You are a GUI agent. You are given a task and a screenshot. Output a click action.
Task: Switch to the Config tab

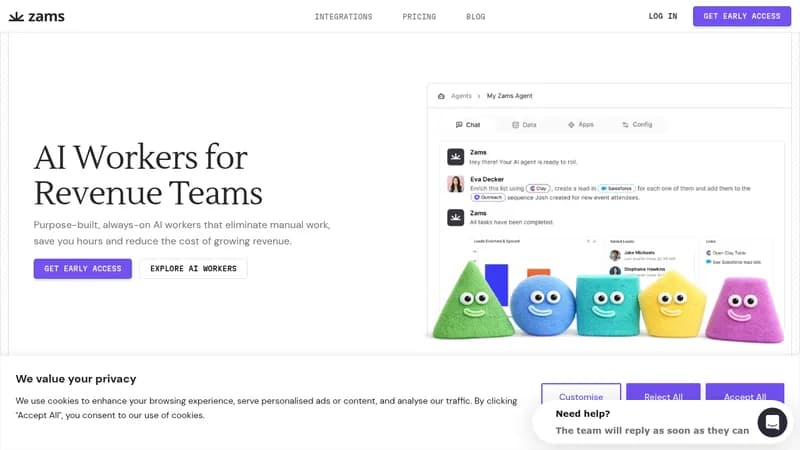pyautogui.click(x=637, y=124)
